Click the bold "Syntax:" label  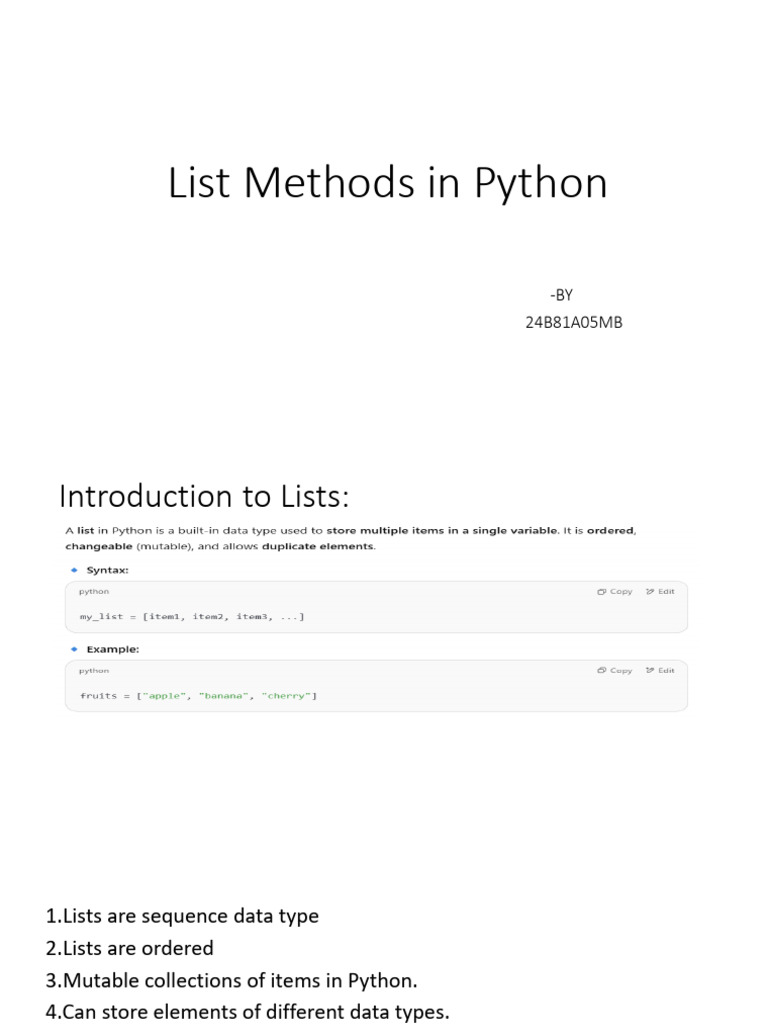(x=107, y=570)
